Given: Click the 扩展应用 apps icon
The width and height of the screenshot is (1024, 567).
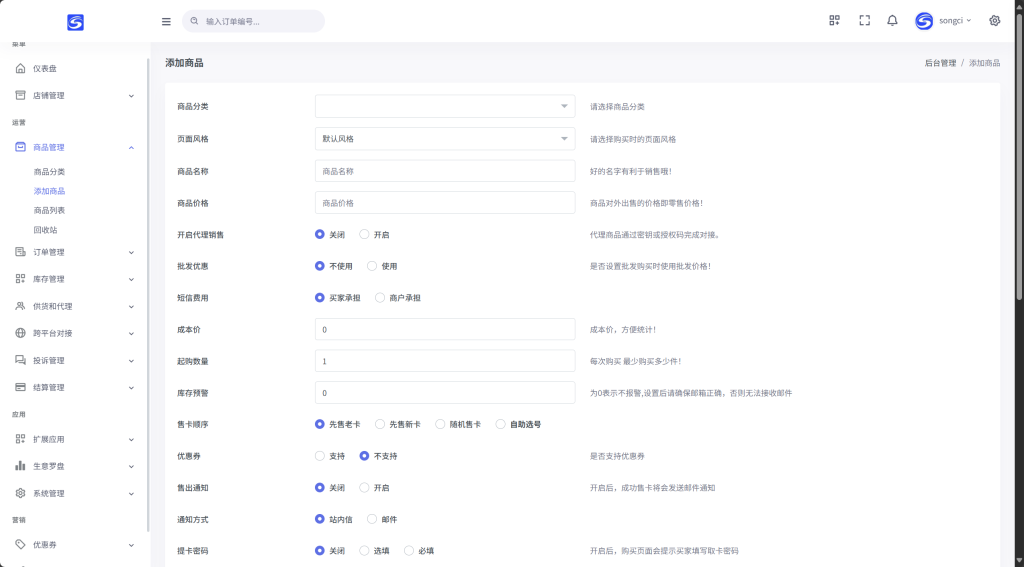Looking at the screenshot, I should tap(20, 440).
